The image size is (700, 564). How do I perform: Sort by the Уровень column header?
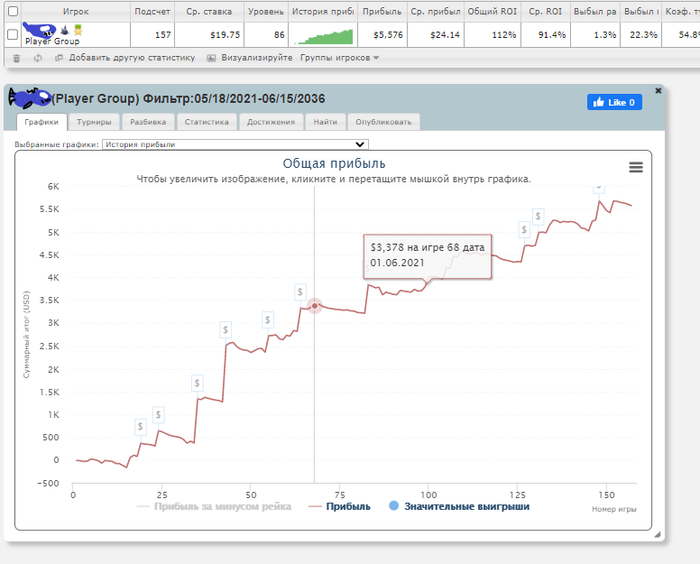pyautogui.click(x=266, y=12)
